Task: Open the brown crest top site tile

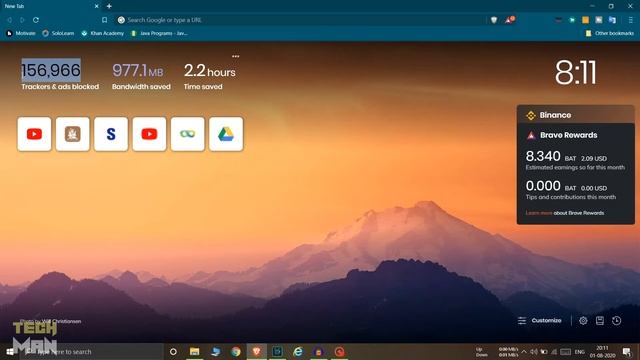Action: [73, 134]
